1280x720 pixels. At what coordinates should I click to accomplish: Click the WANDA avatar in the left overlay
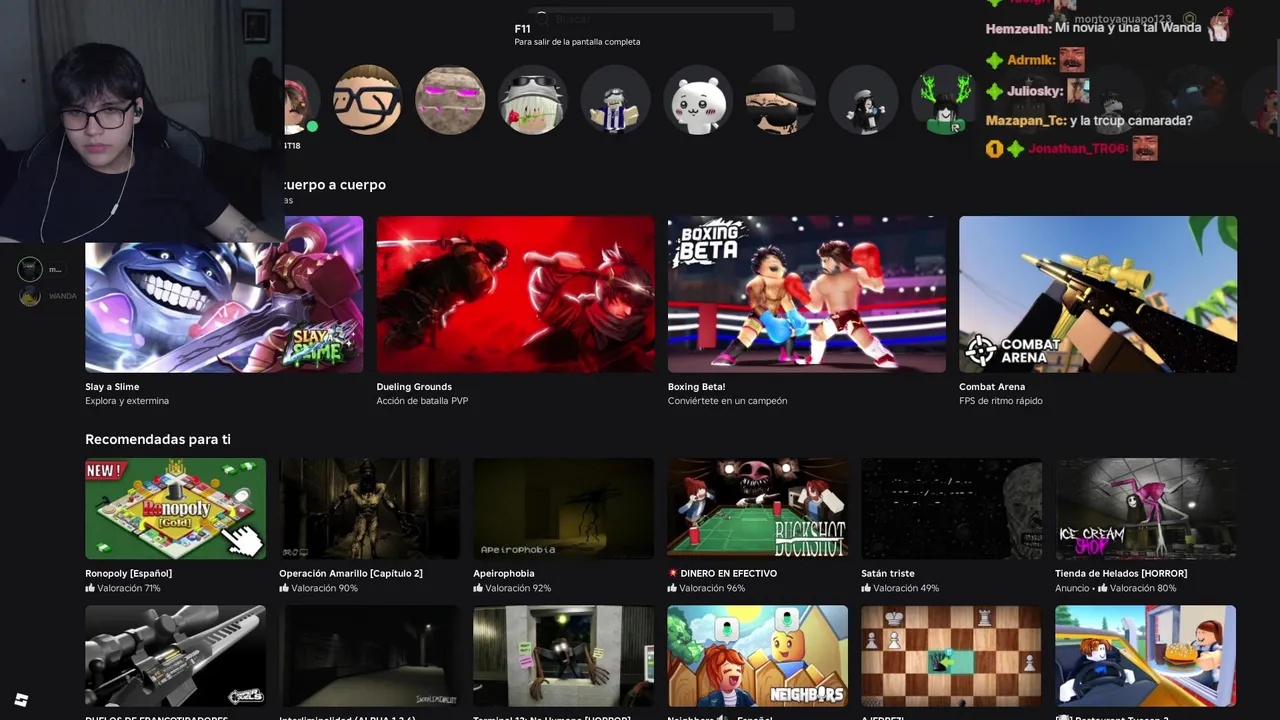click(30, 296)
